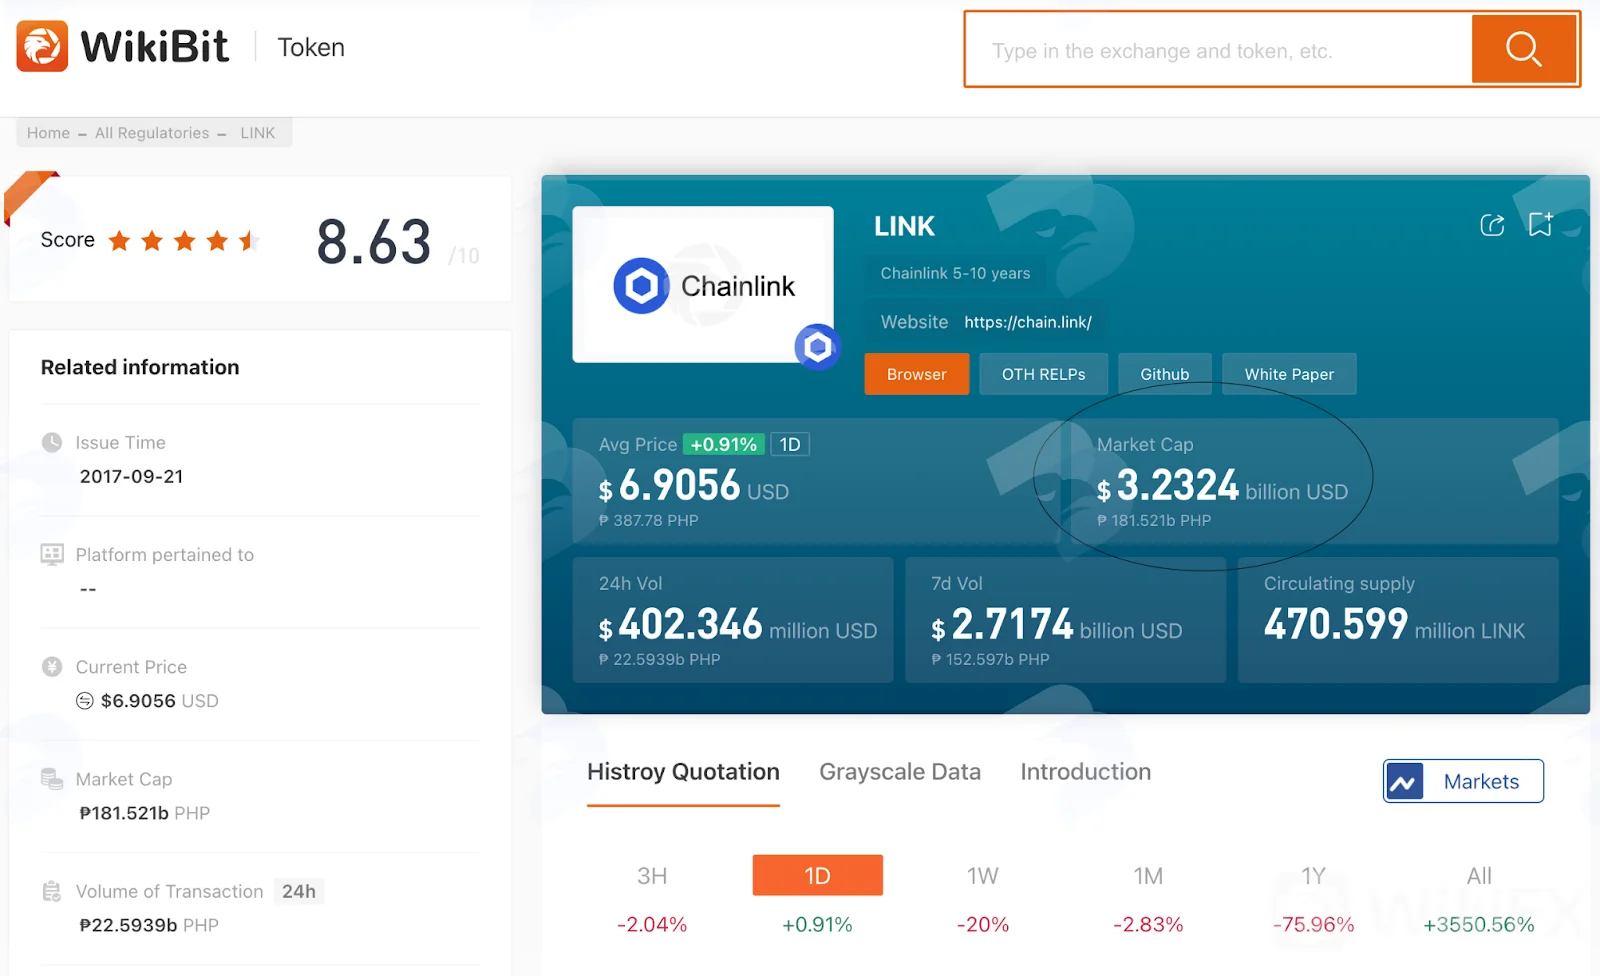Click the bookmark add icon
Image resolution: width=1600 pixels, height=976 pixels.
point(1541,224)
